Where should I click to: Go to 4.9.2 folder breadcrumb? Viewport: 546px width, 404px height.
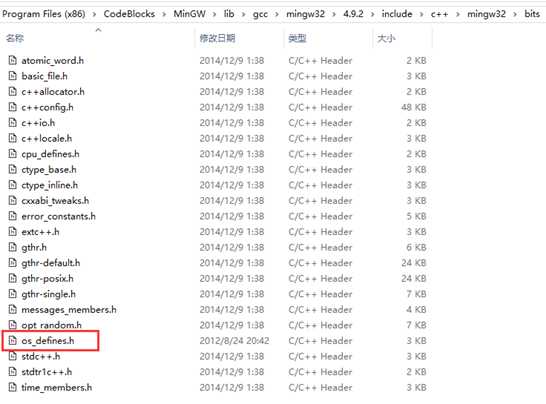coord(353,14)
